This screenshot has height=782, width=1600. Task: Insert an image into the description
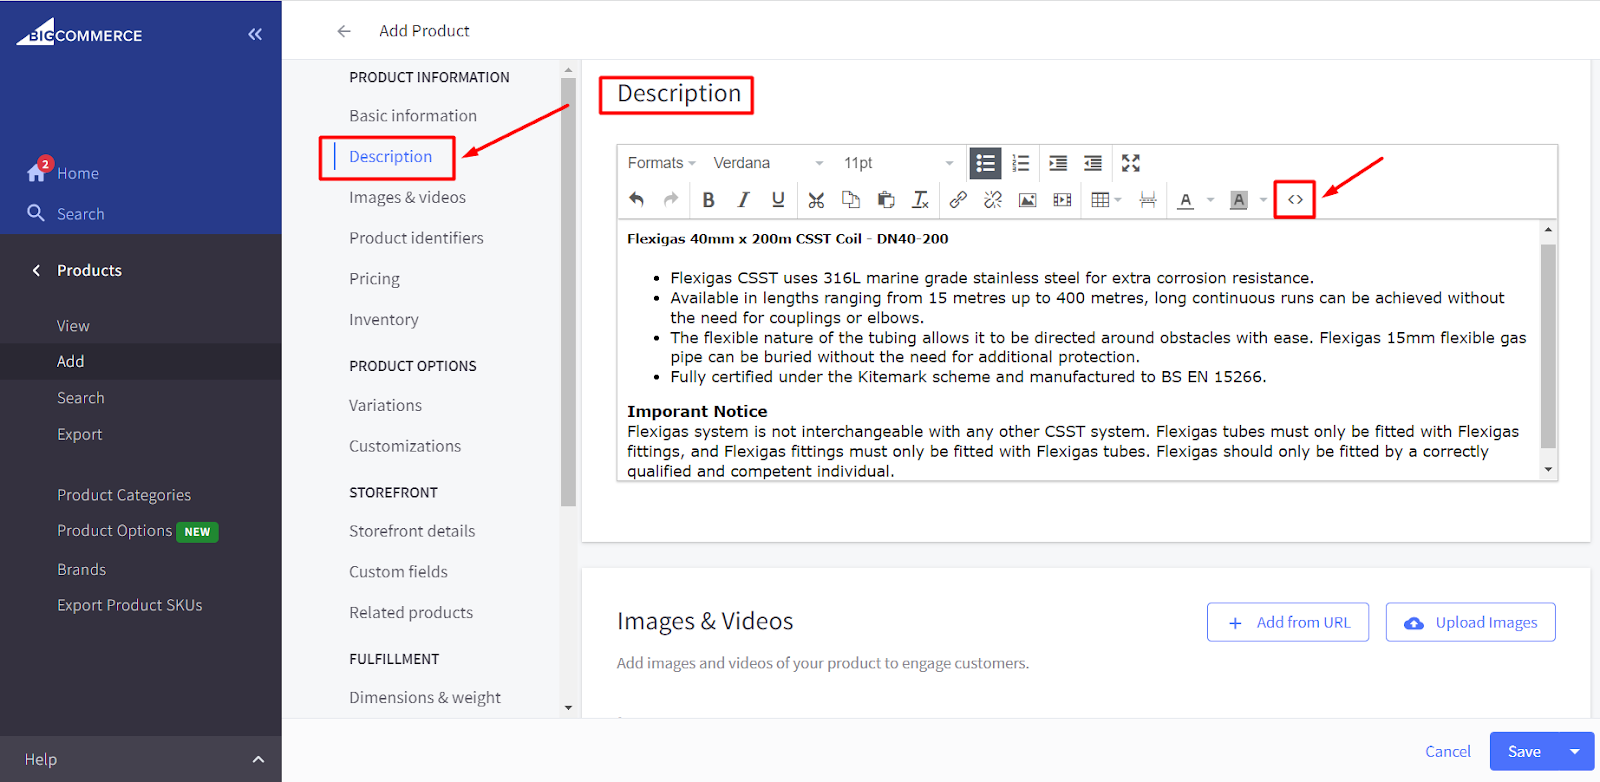(x=1027, y=200)
